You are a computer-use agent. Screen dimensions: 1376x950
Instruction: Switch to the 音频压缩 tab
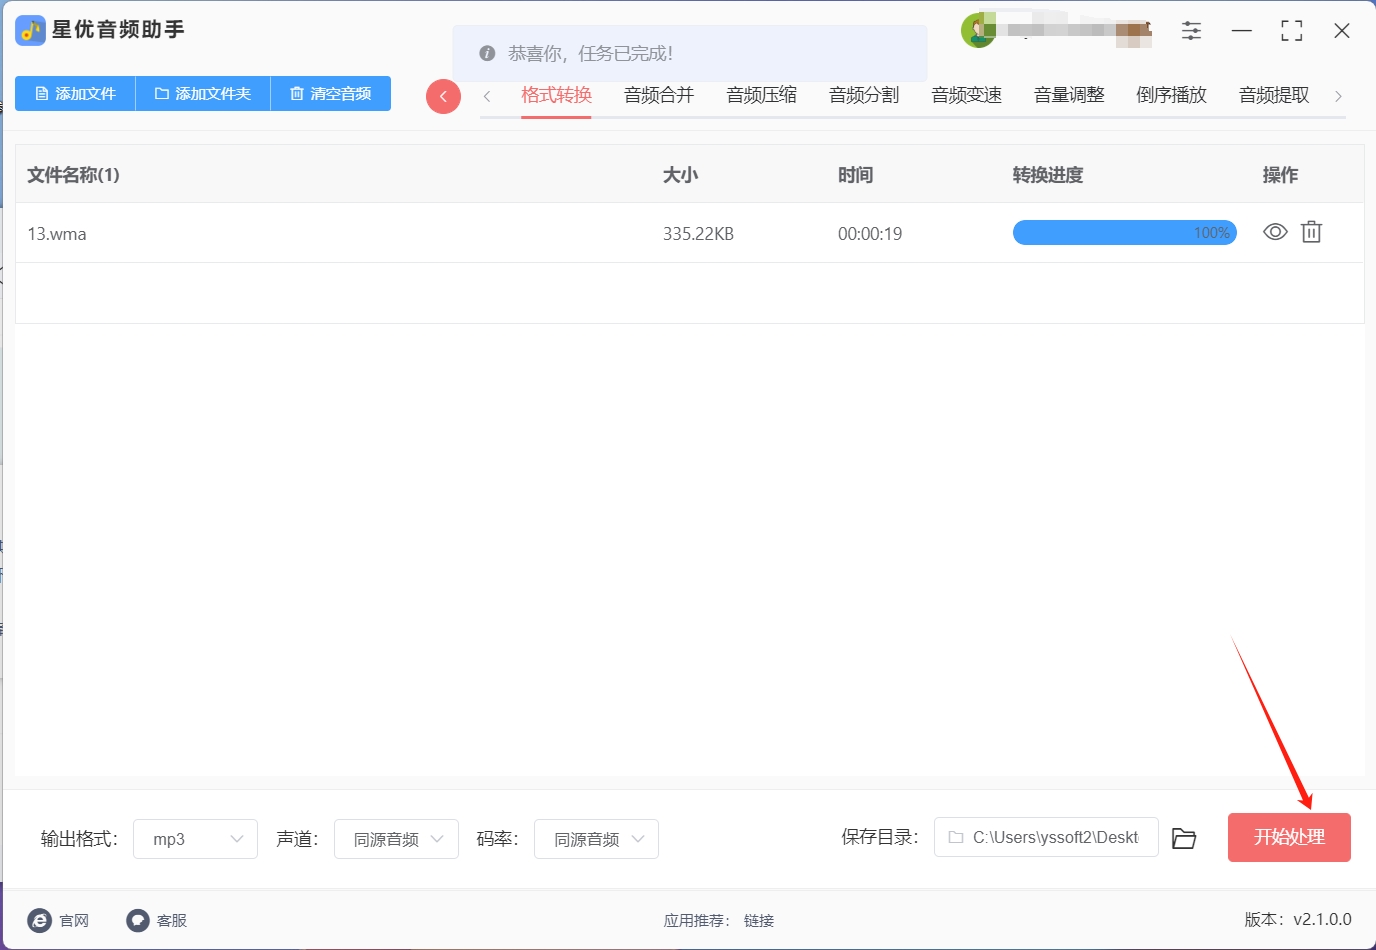(761, 95)
